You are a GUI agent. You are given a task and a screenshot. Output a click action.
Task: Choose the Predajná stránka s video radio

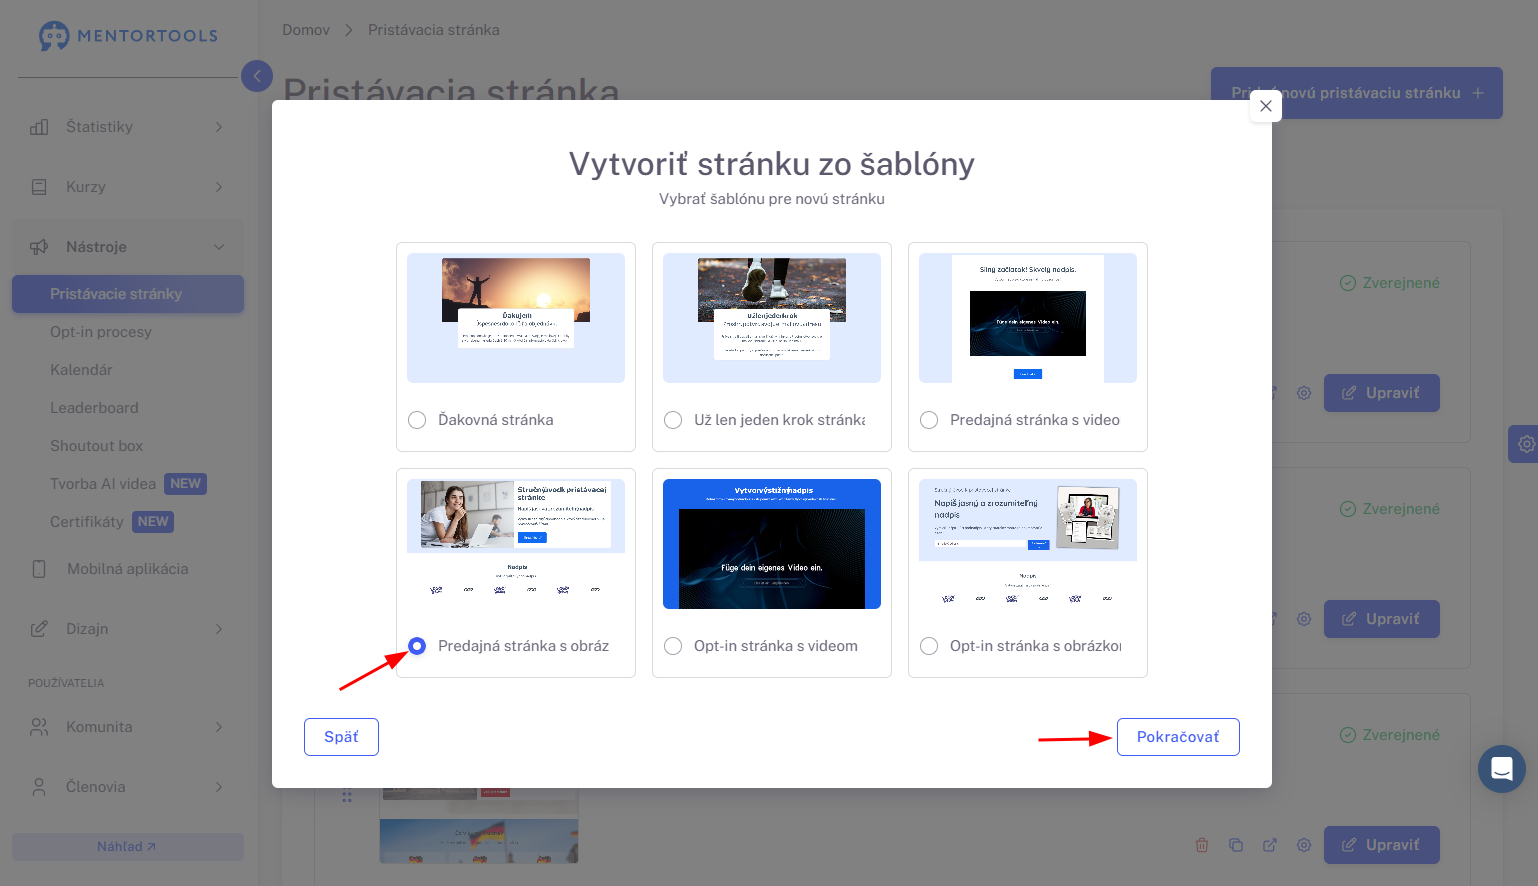pyautogui.click(x=929, y=420)
